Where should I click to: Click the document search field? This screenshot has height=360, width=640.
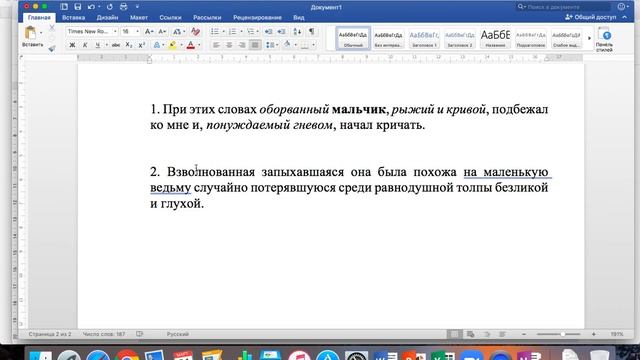563,7
